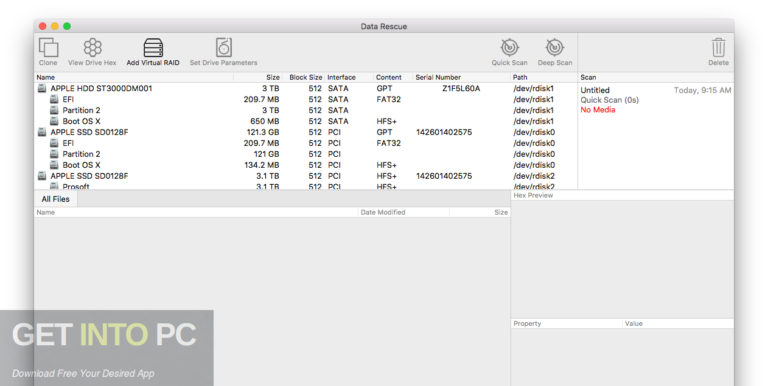This screenshot has height=386, width=768.
Task: Click the PCI EFI partition icon
Action: click(54, 143)
